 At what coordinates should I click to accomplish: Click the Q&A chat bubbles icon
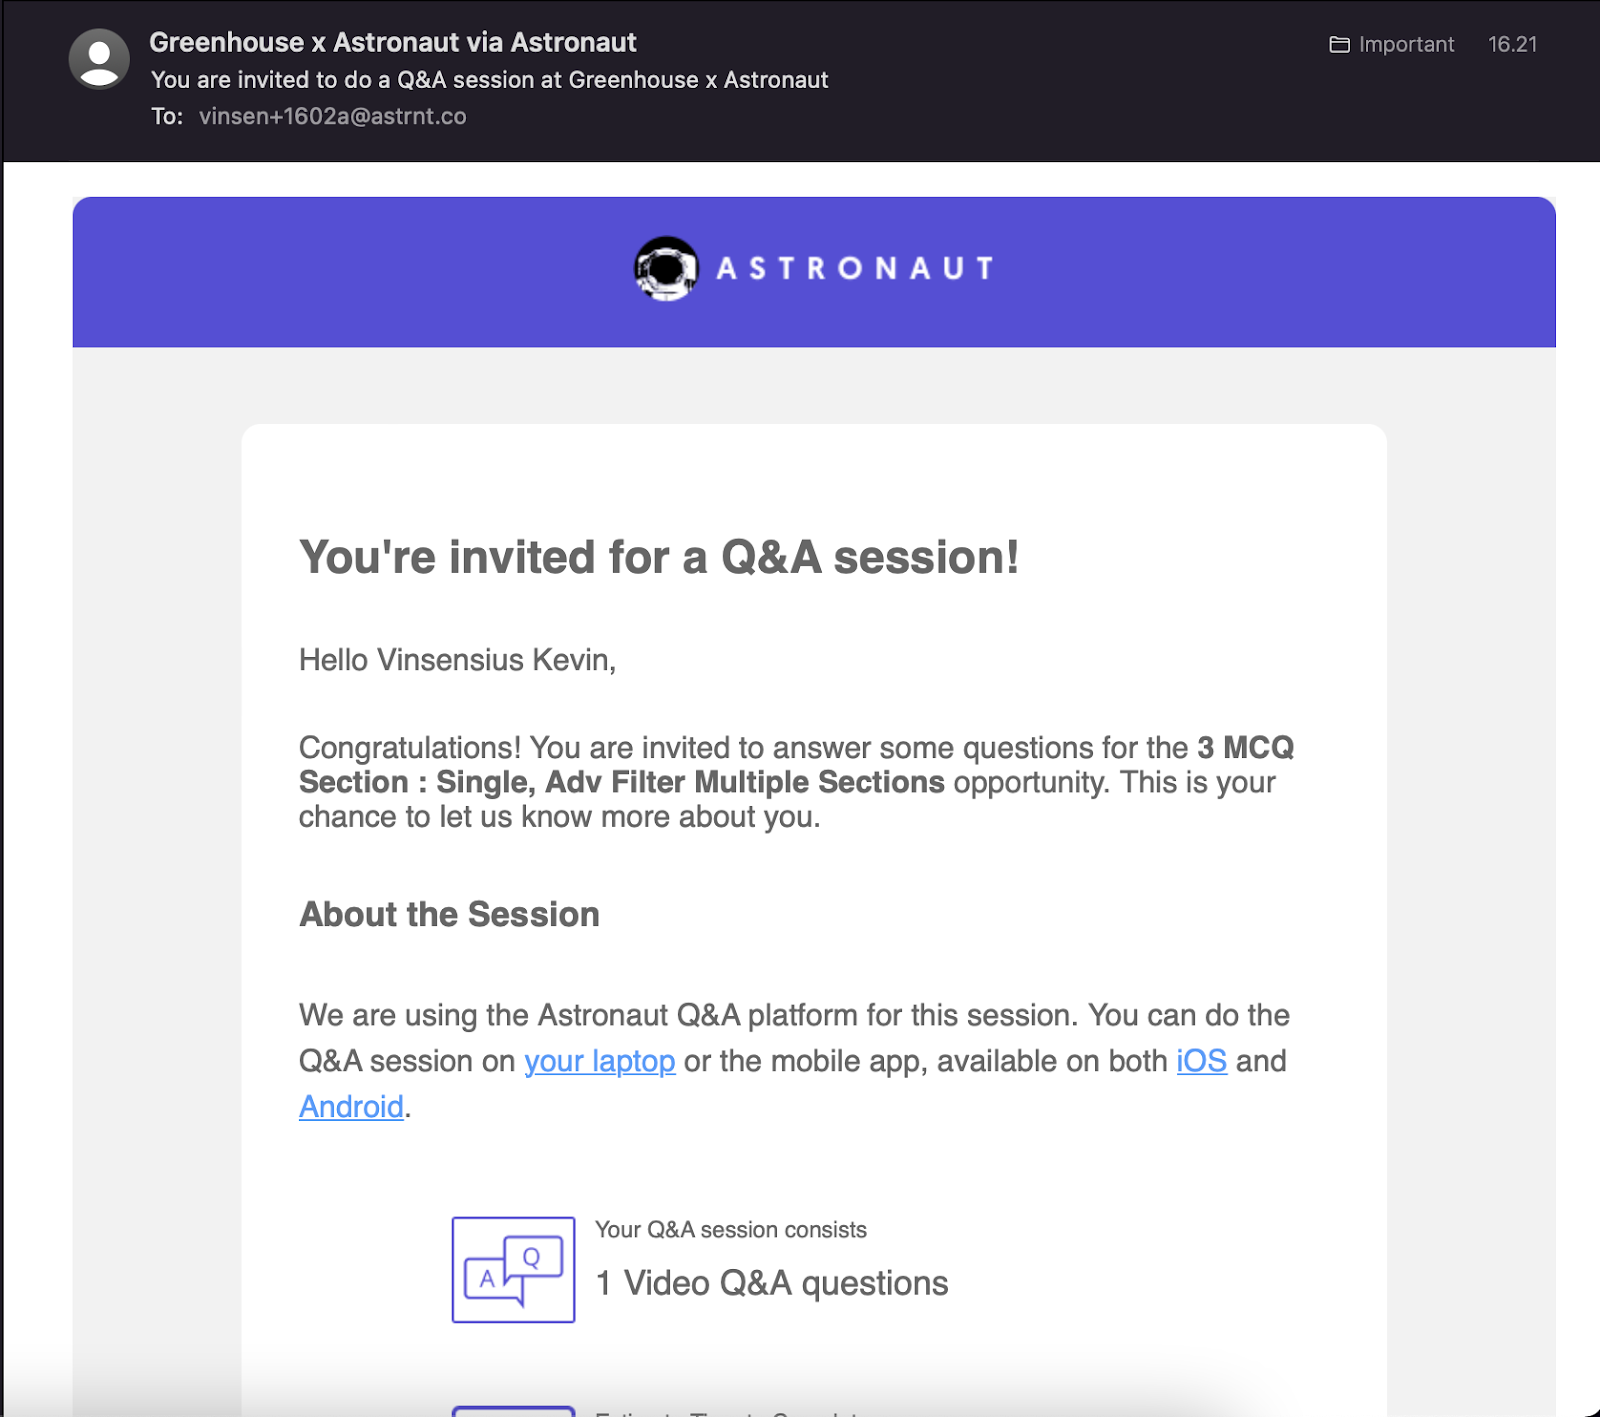[513, 1269]
